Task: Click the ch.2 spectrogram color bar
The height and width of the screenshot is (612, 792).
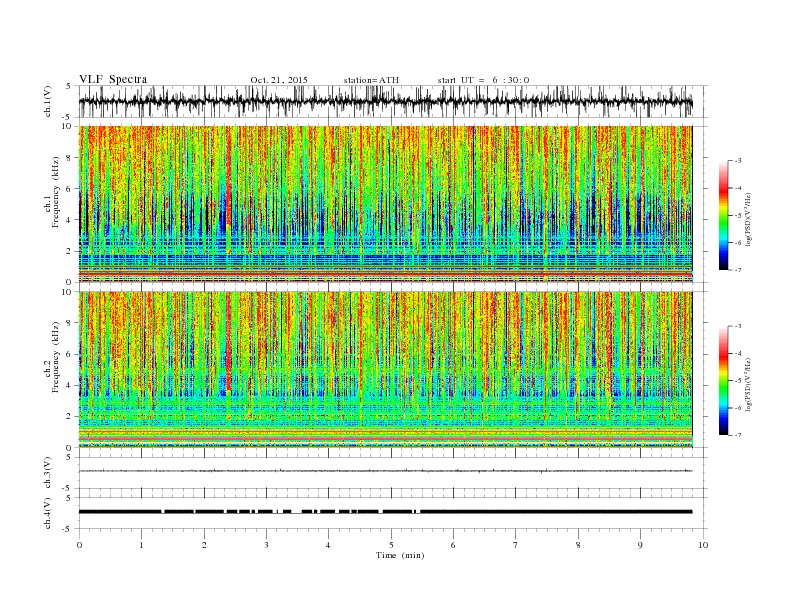Action: click(x=723, y=380)
